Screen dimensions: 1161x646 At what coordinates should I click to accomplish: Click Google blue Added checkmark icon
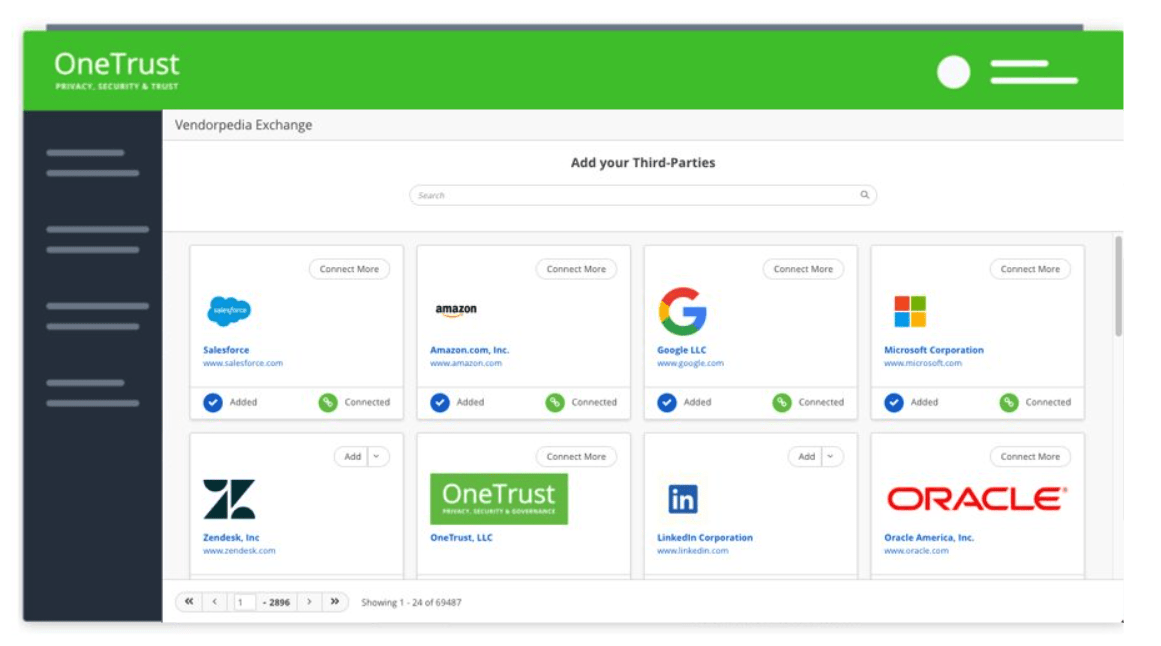(x=667, y=402)
